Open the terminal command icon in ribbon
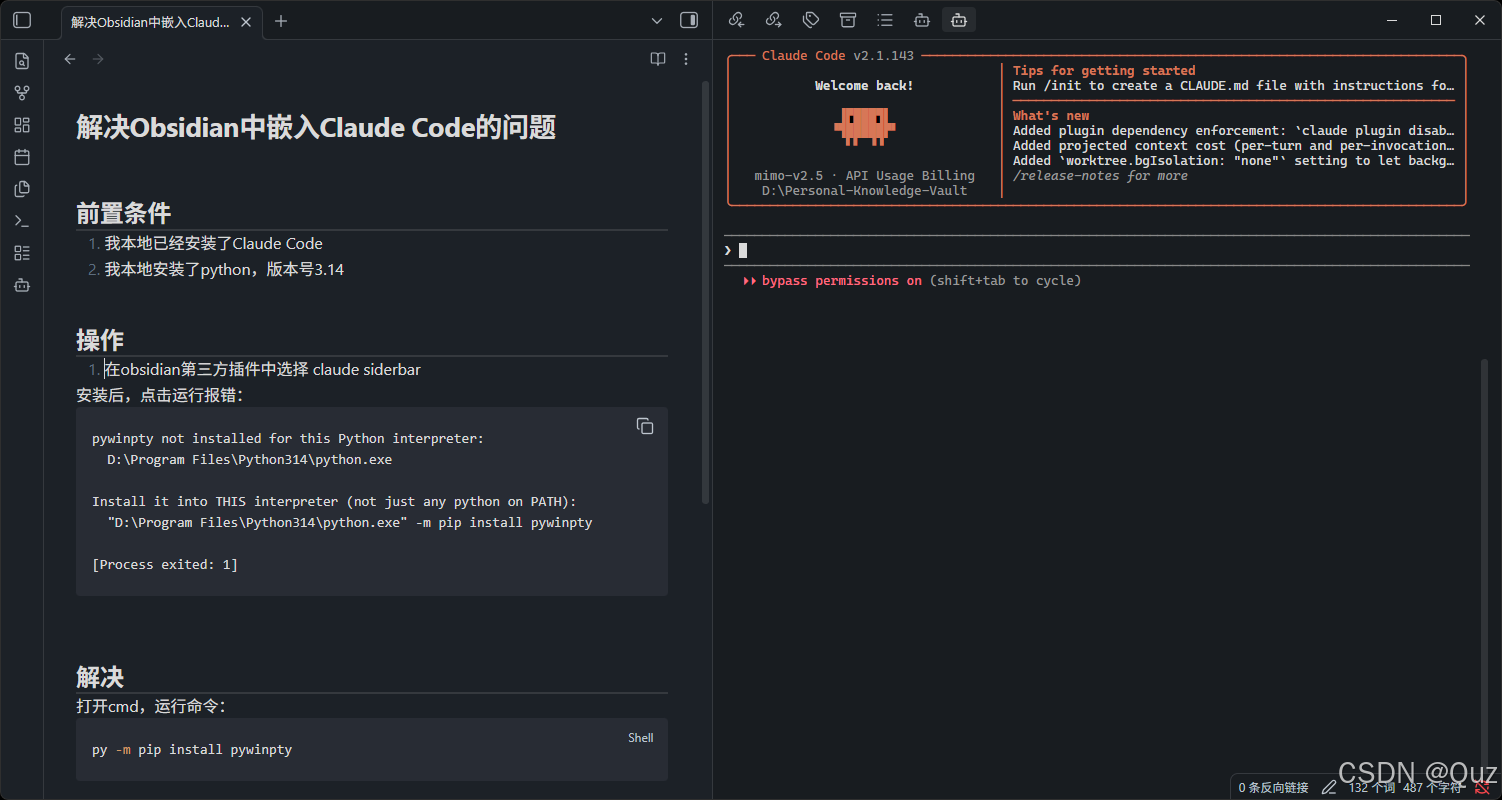This screenshot has height=800, width=1502. (22, 221)
